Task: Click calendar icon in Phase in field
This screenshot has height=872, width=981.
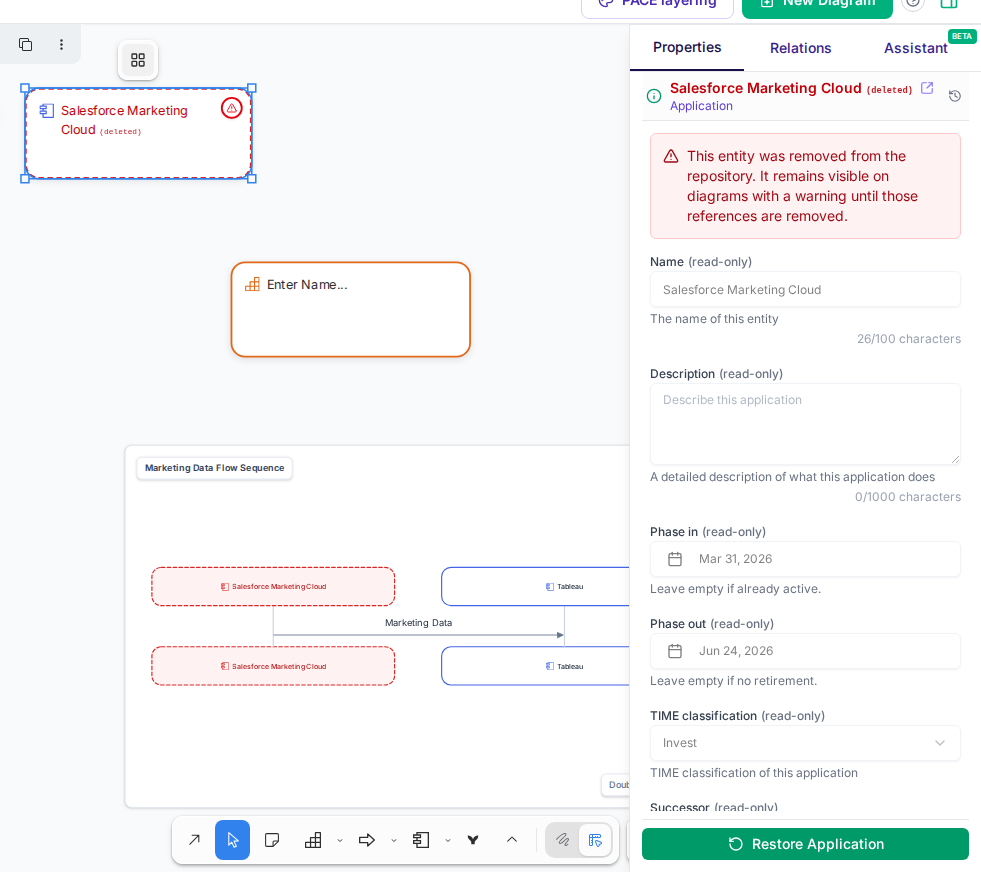Action: pos(675,559)
